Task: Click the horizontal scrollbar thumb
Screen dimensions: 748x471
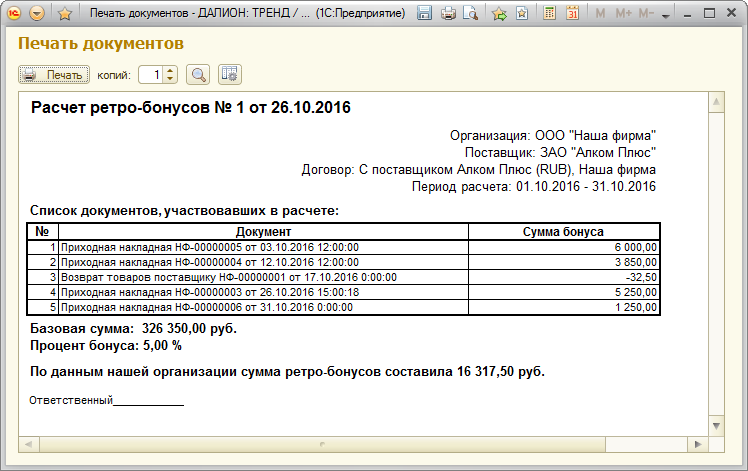Action: coord(322,444)
